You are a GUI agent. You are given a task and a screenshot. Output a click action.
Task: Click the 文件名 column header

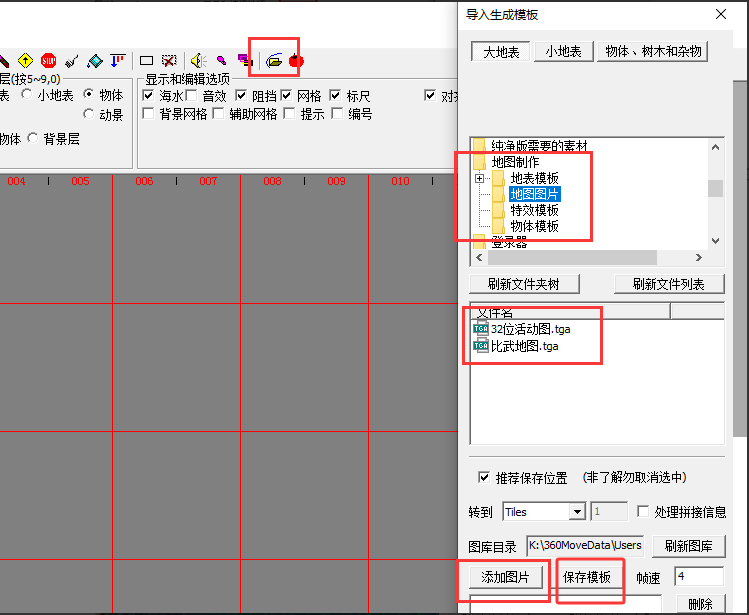coord(570,312)
